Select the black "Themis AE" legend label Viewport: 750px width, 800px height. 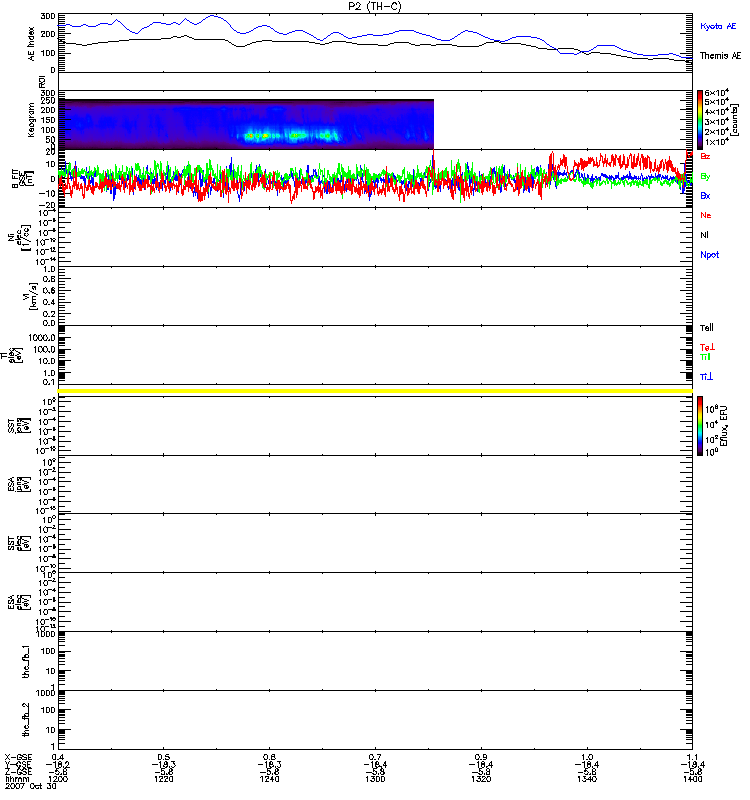point(720,56)
